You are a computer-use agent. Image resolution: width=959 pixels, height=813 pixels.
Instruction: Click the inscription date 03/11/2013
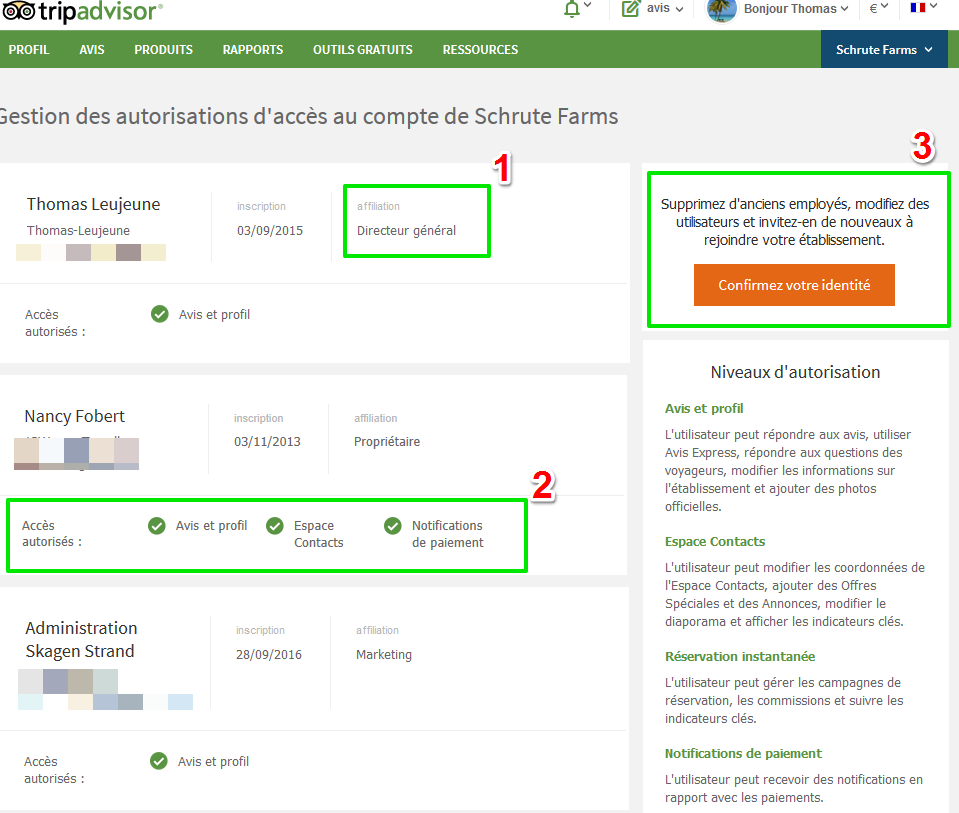point(267,442)
